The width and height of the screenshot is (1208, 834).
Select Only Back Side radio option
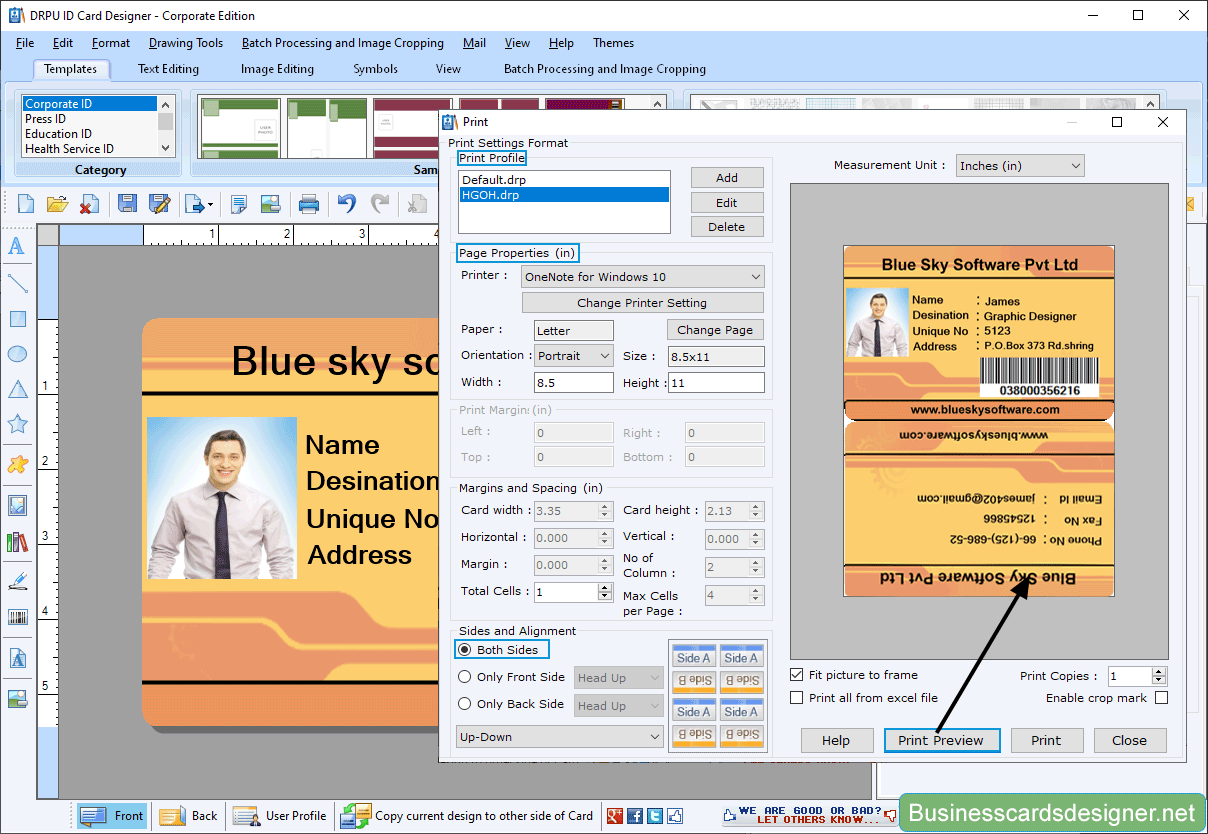point(465,704)
